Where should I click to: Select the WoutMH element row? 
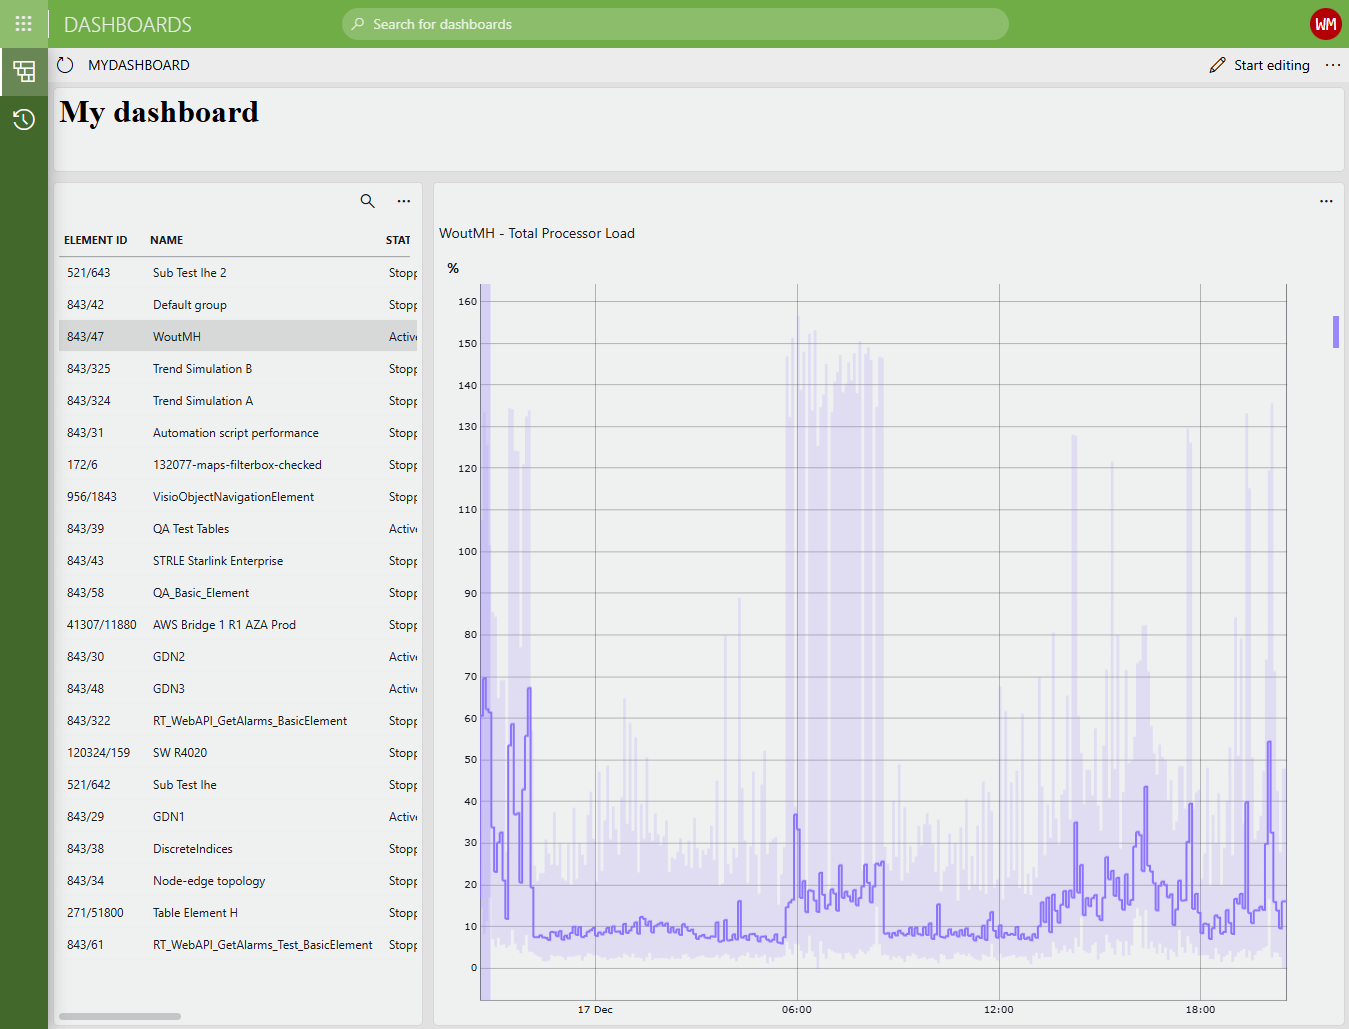coord(237,337)
